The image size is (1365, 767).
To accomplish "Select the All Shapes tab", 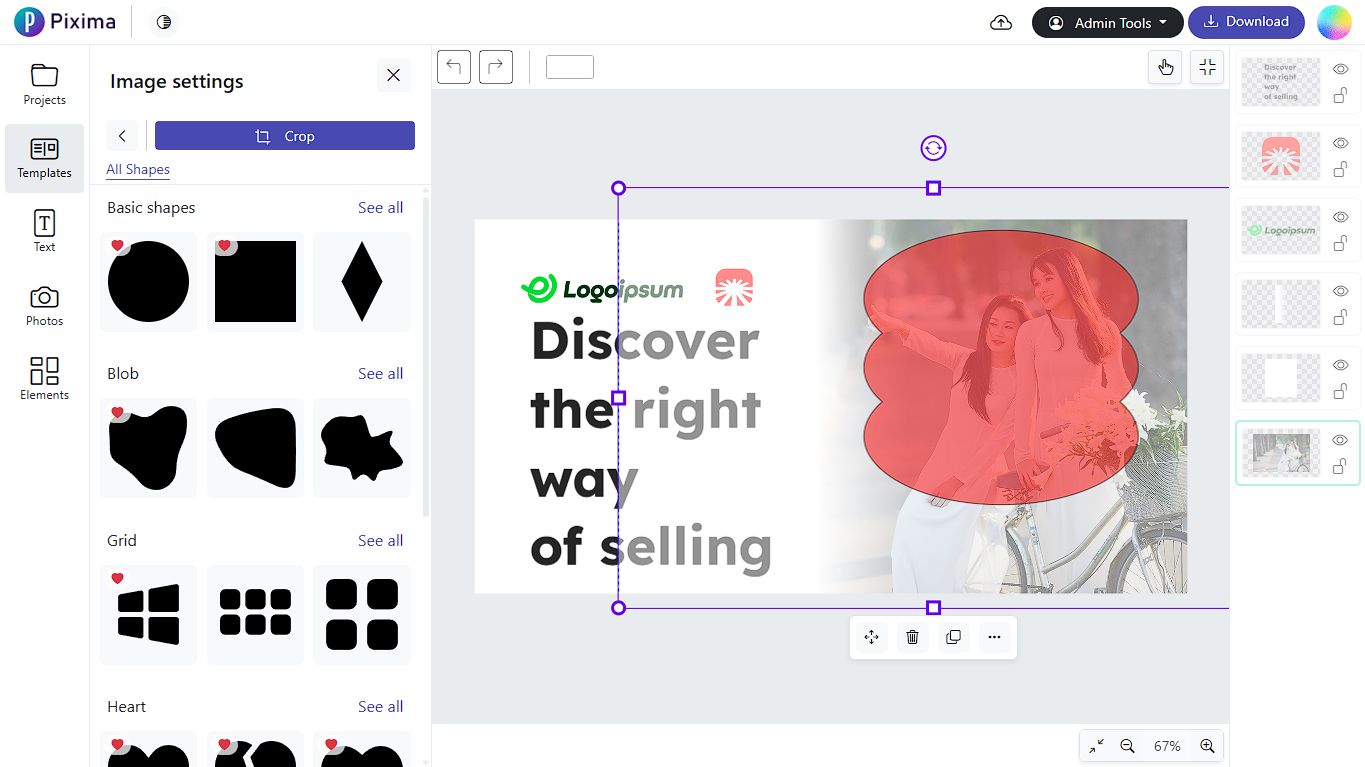I will tap(138, 169).
